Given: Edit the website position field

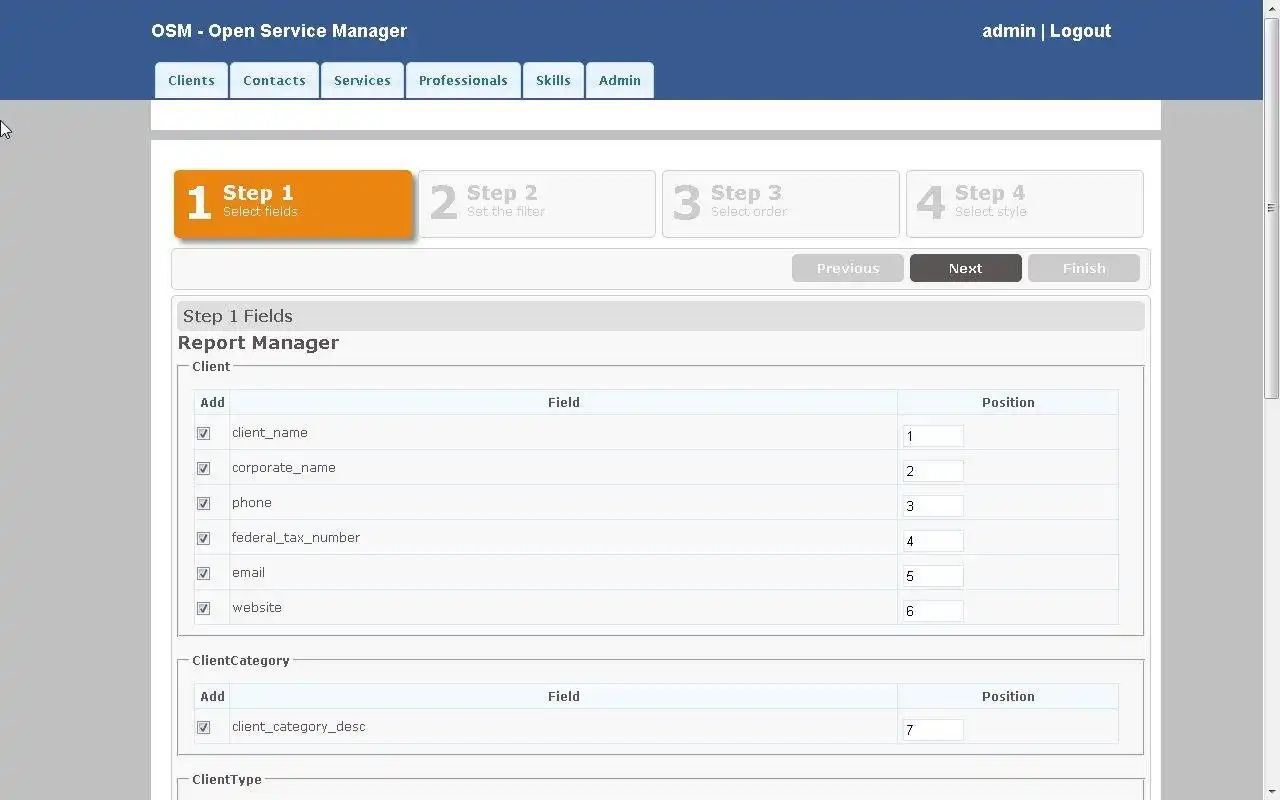Looking at the screenshot, I should (933, 611).
